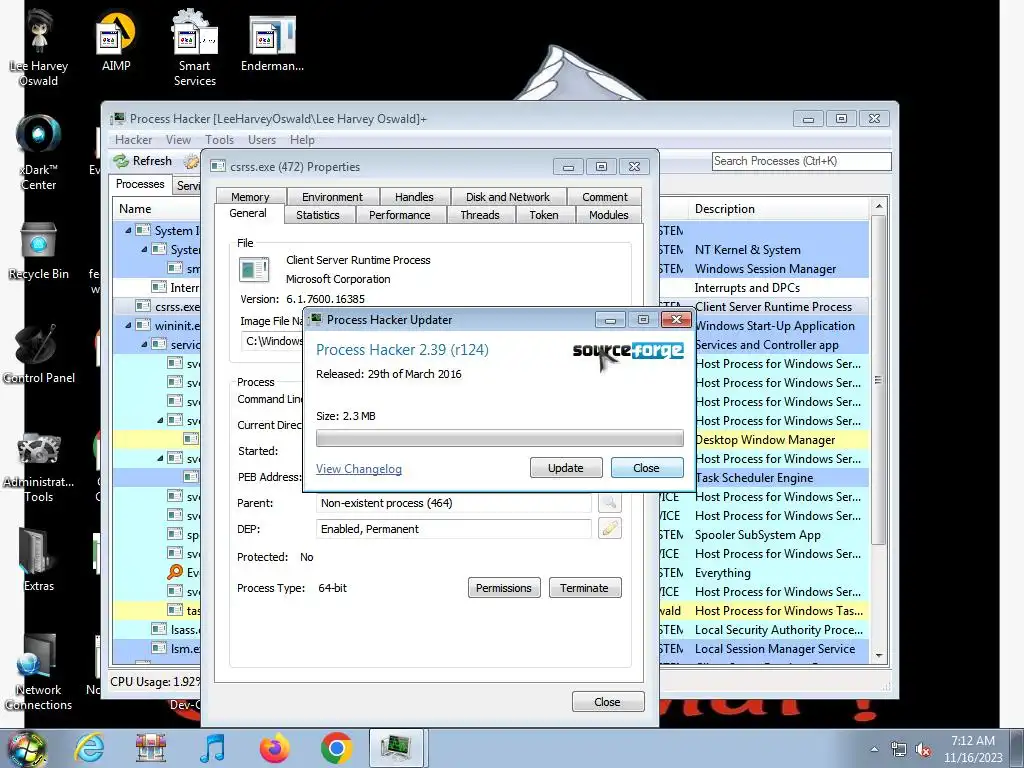Open the View Changelog link
This screenshot has height=768, width=1024.
[359, 469]
